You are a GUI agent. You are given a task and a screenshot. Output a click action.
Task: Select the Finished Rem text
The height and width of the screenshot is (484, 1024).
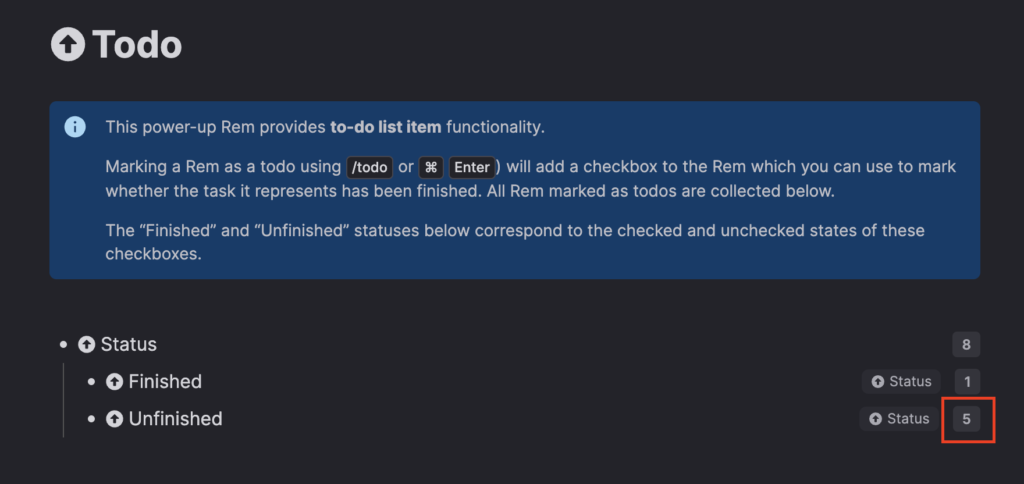[x=165, y=382]
